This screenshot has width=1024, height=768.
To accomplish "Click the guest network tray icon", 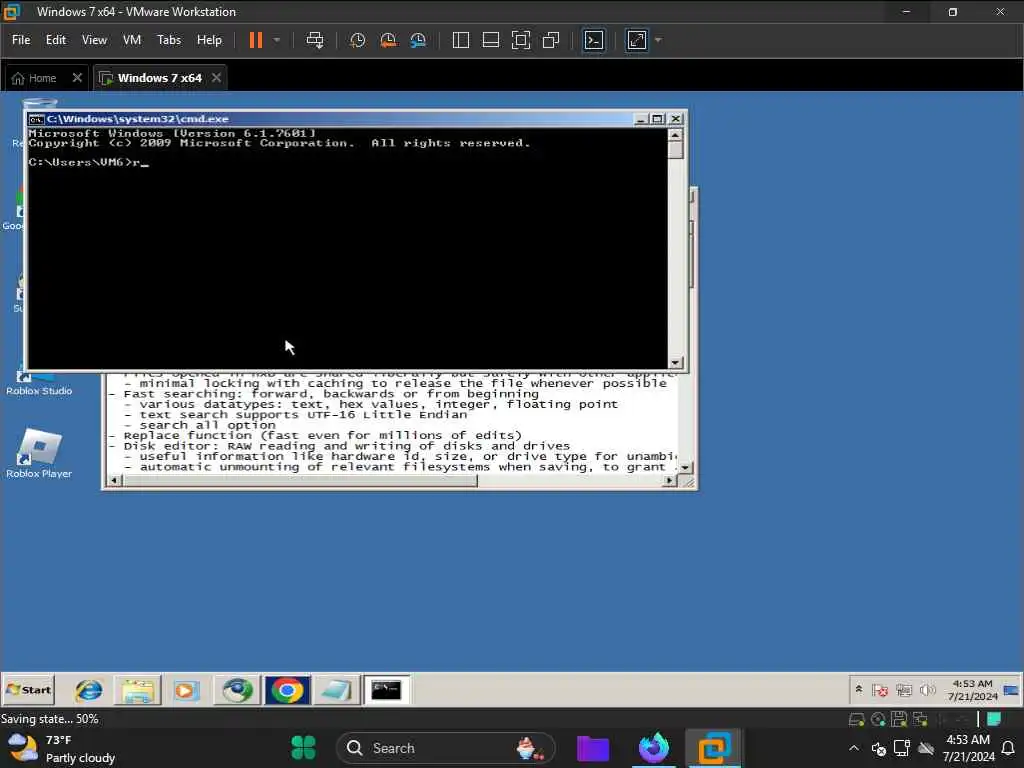I will click(x=904, y=690).
